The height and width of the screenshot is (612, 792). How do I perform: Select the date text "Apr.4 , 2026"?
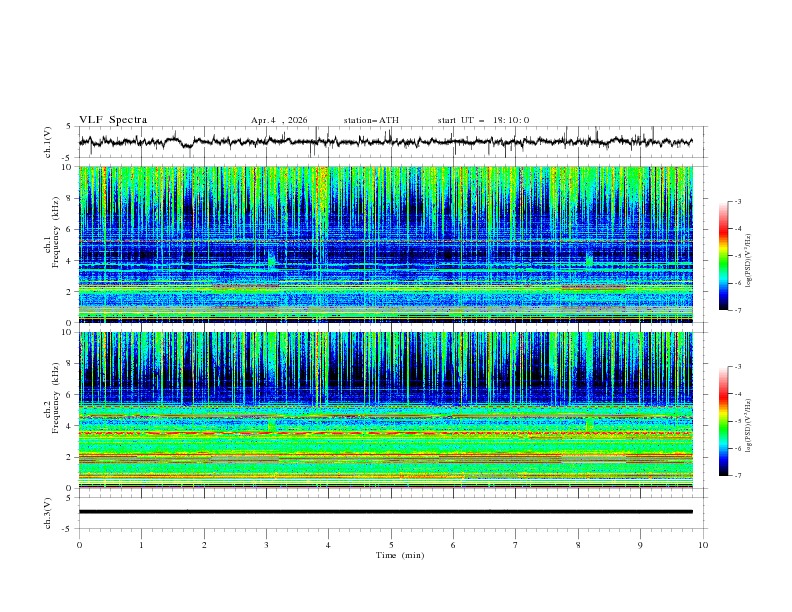pyautogui.click(x=279, y=120)
